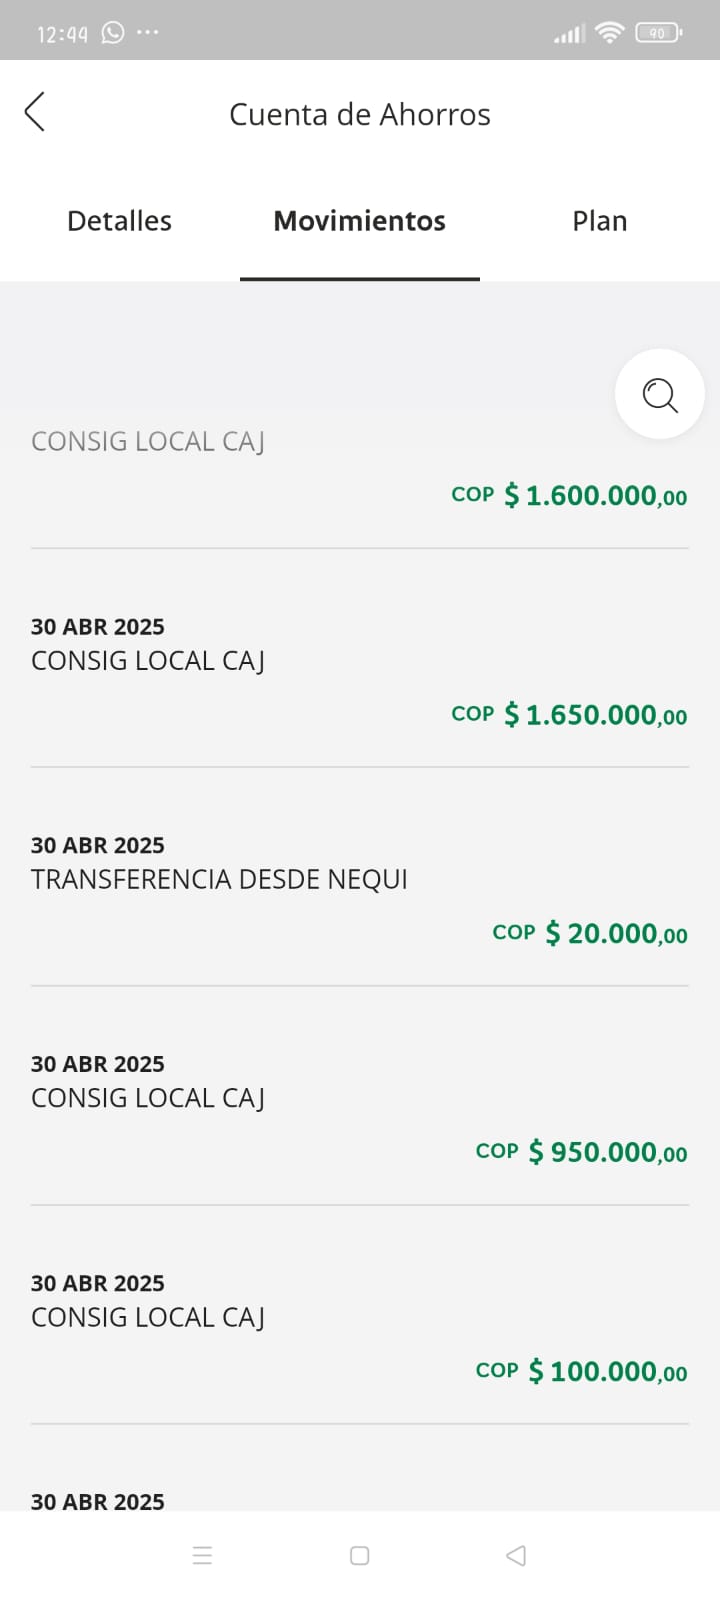The height and width of the screenshot is (1600, 720).
Task: Tap the battery indicator icon
Action: pos(658,33)
